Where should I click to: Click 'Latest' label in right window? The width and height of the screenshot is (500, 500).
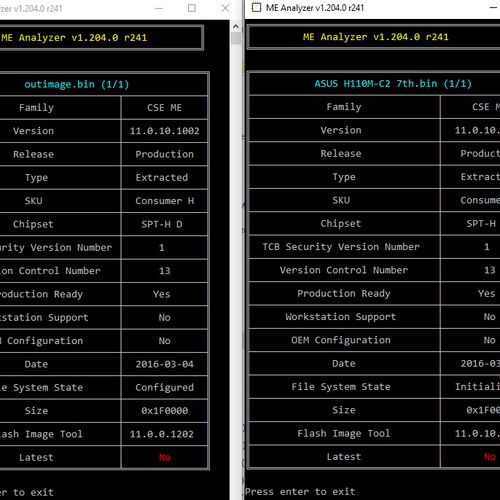click(x=344, y=457)
